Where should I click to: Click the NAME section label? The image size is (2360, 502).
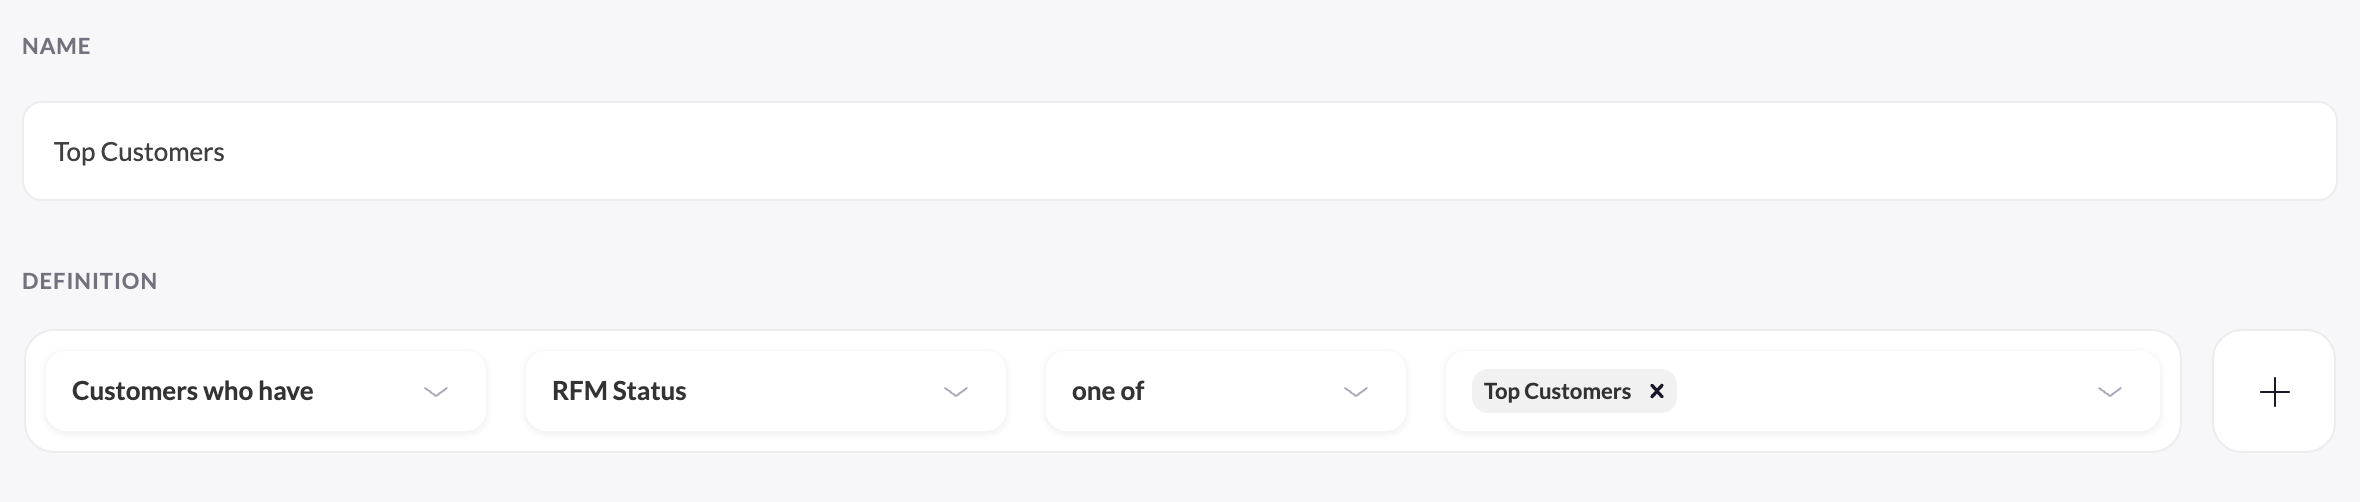[x=56, y=46]
